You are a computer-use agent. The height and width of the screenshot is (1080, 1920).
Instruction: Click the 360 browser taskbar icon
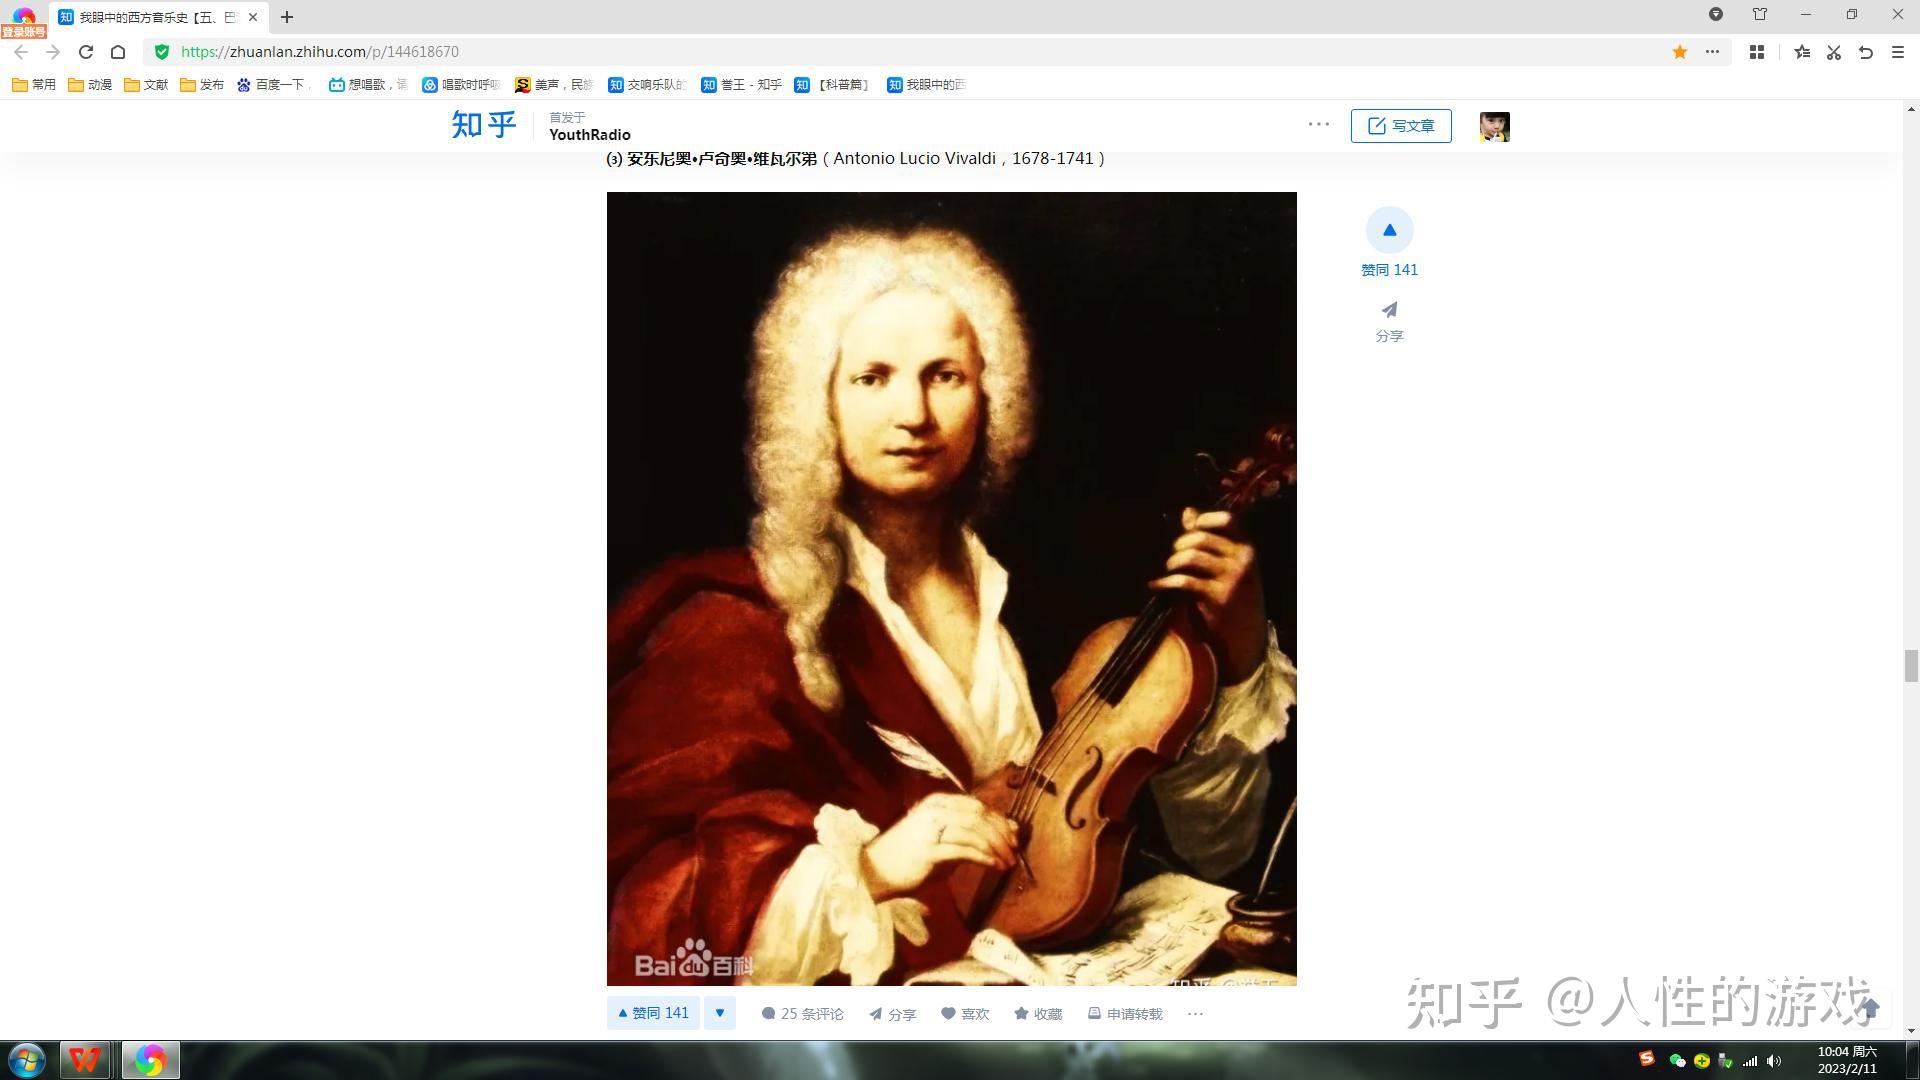[x=150, y=1060]
